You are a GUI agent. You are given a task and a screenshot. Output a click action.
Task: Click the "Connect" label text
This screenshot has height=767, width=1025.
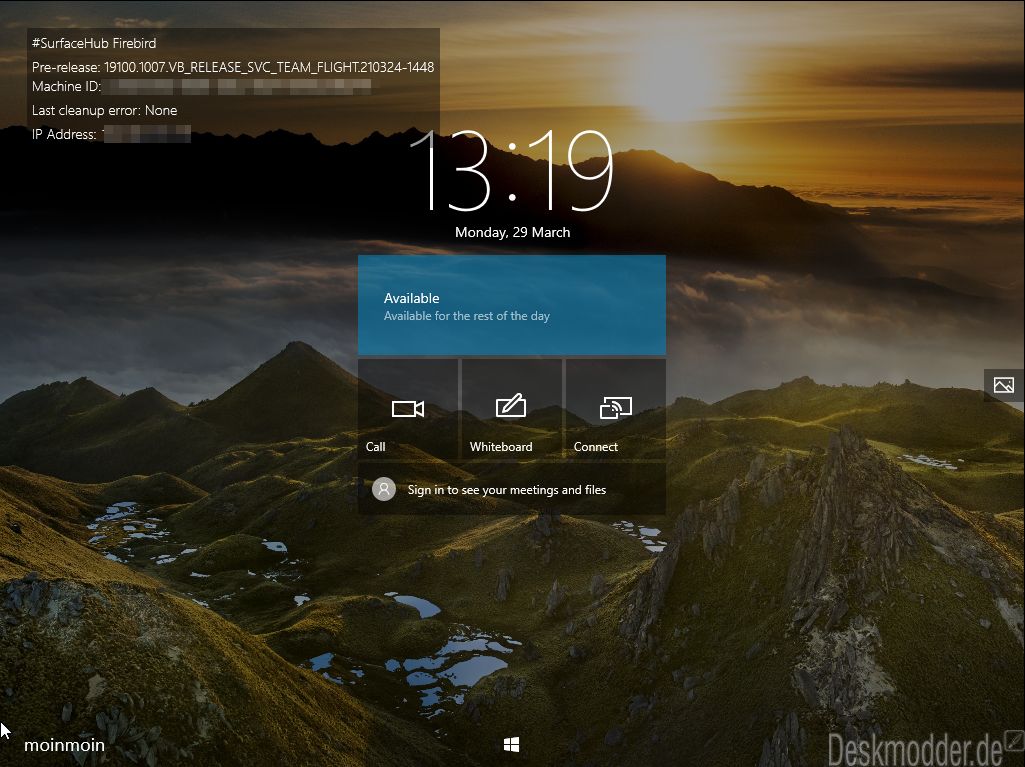pyautogui.click(x=596, y=447)
